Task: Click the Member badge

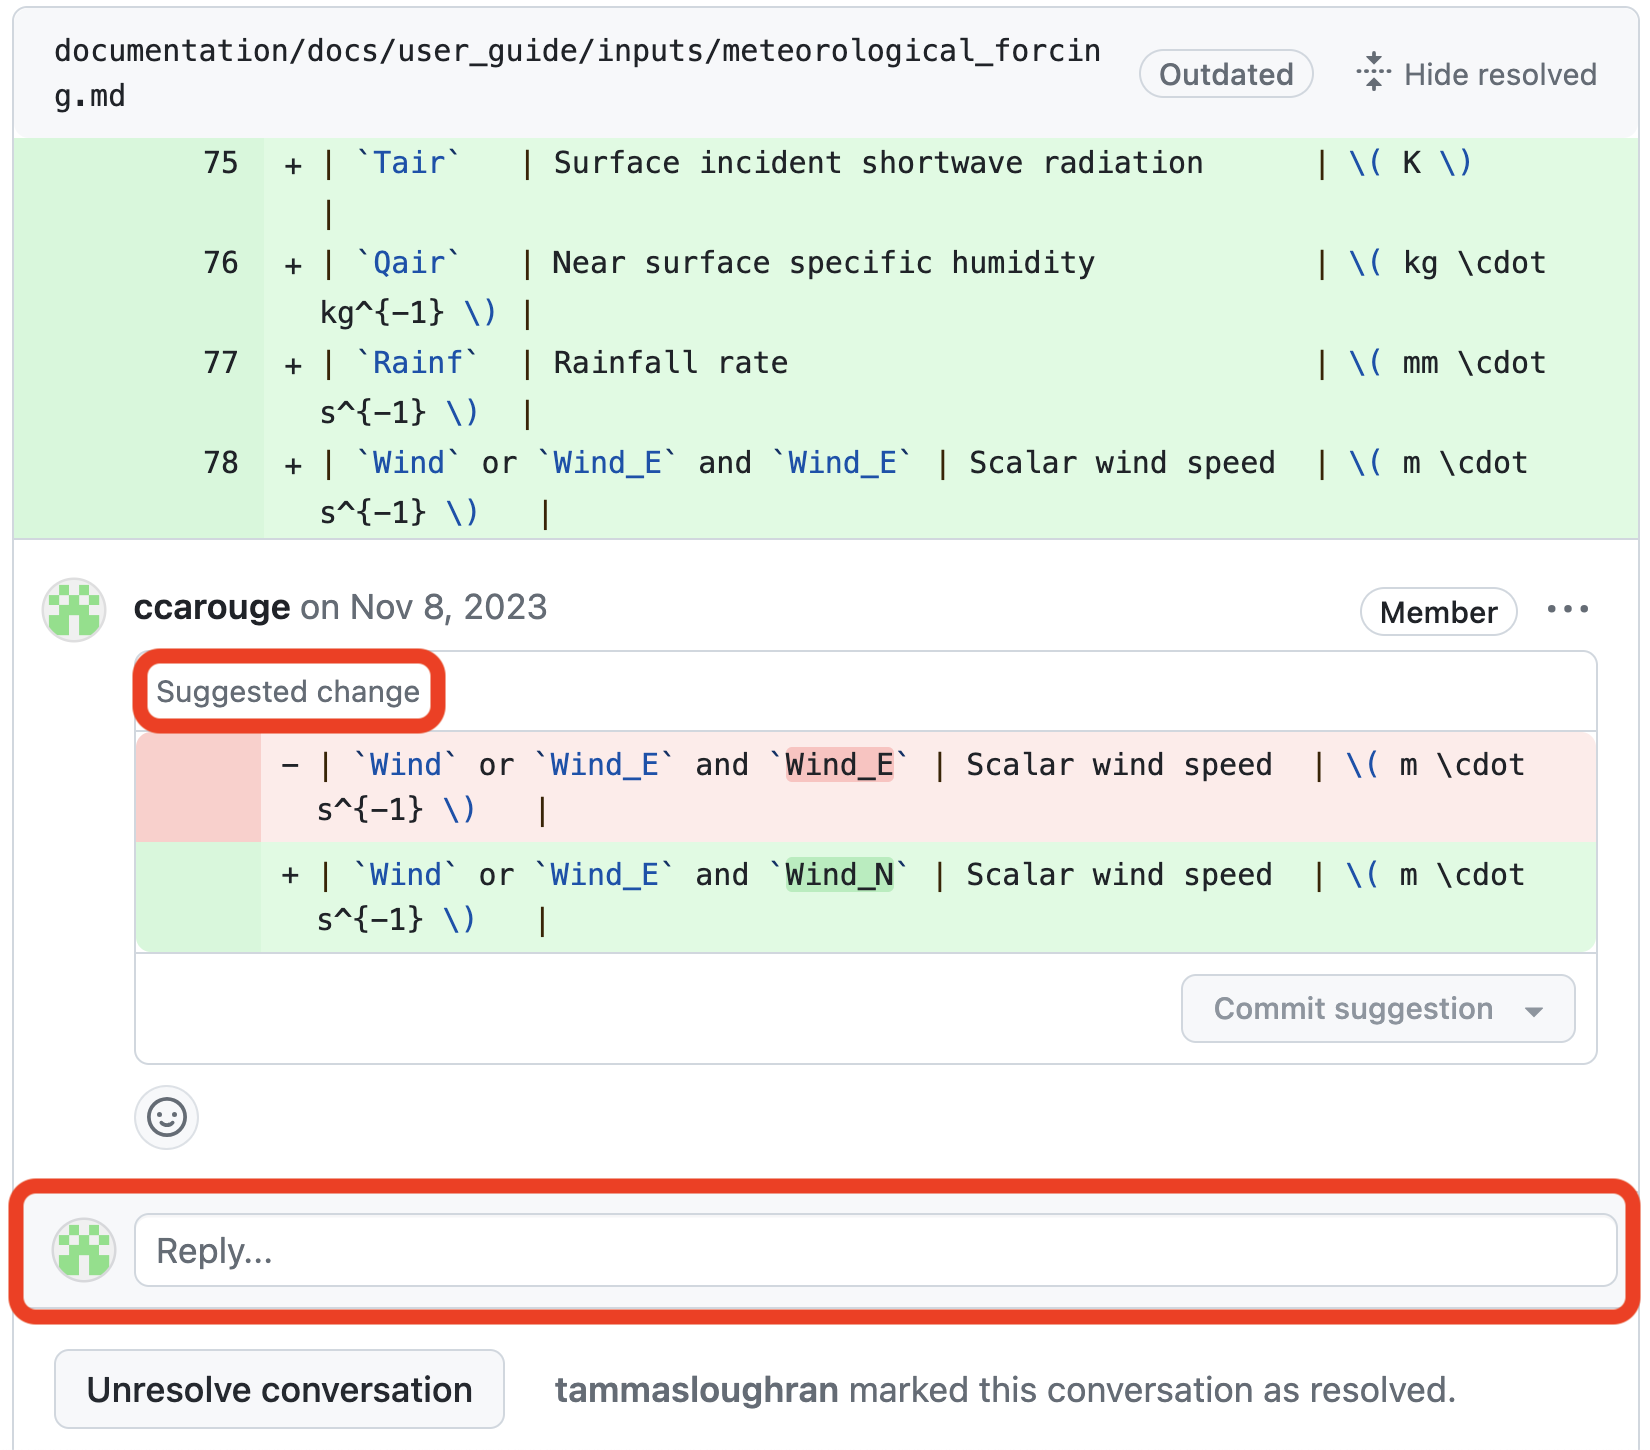Action: click(x=1438, y=612)
